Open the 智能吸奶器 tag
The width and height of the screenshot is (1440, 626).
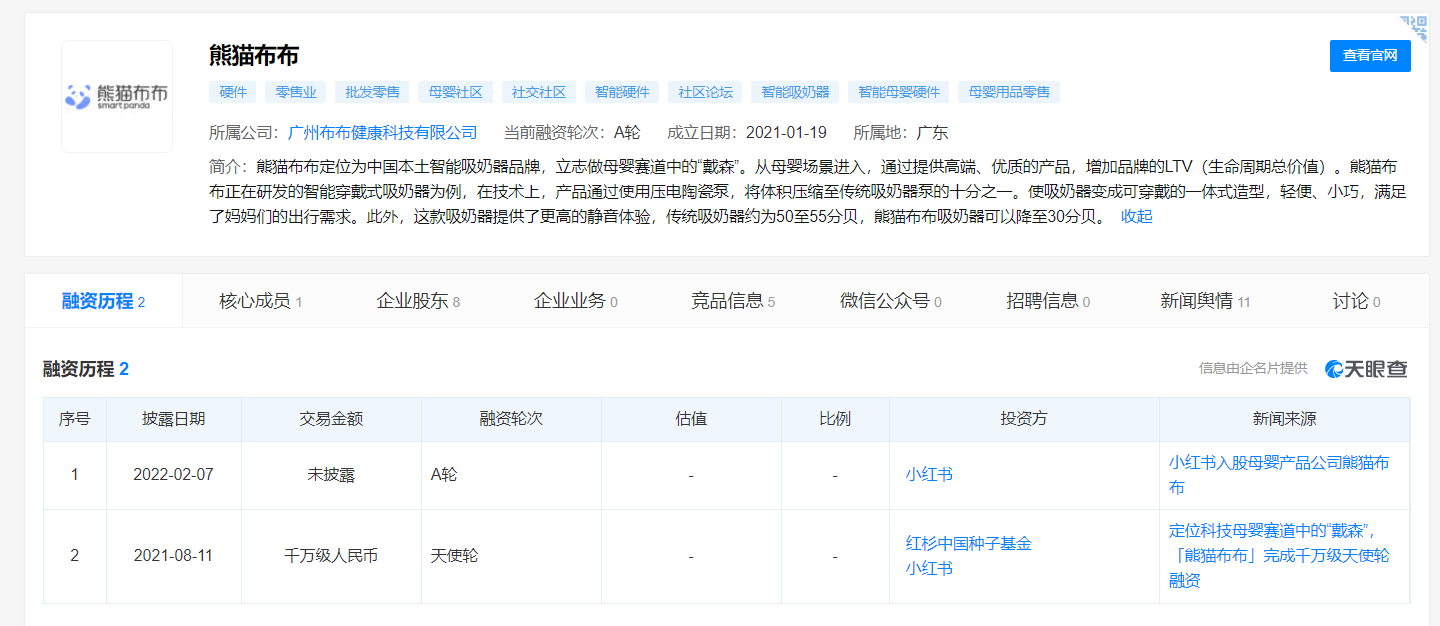click(x=796, y=92)
